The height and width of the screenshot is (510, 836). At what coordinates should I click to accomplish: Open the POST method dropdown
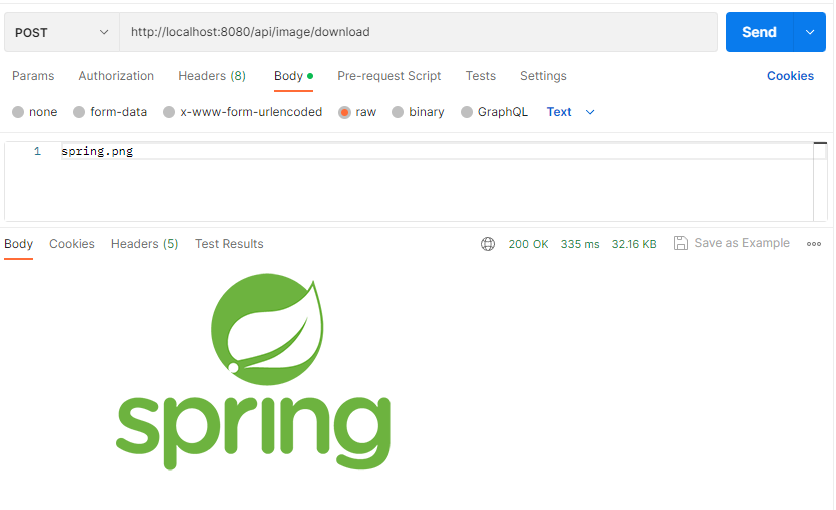62,33
